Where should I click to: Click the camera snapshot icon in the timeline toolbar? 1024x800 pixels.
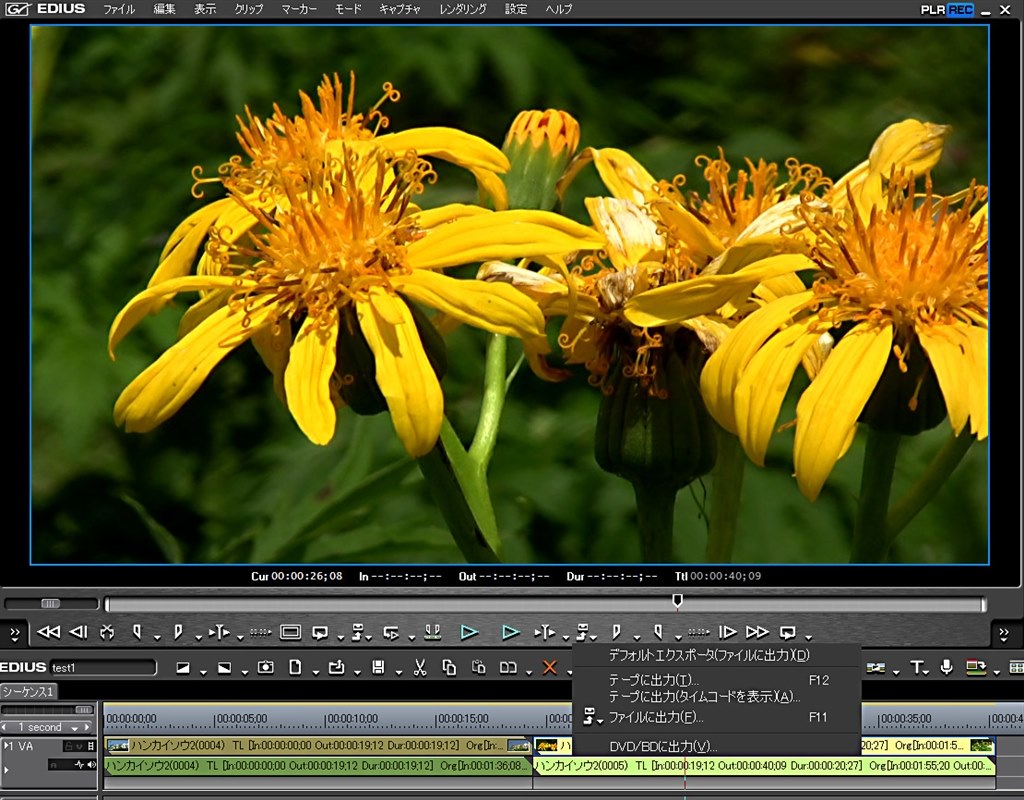pos(265,667)
